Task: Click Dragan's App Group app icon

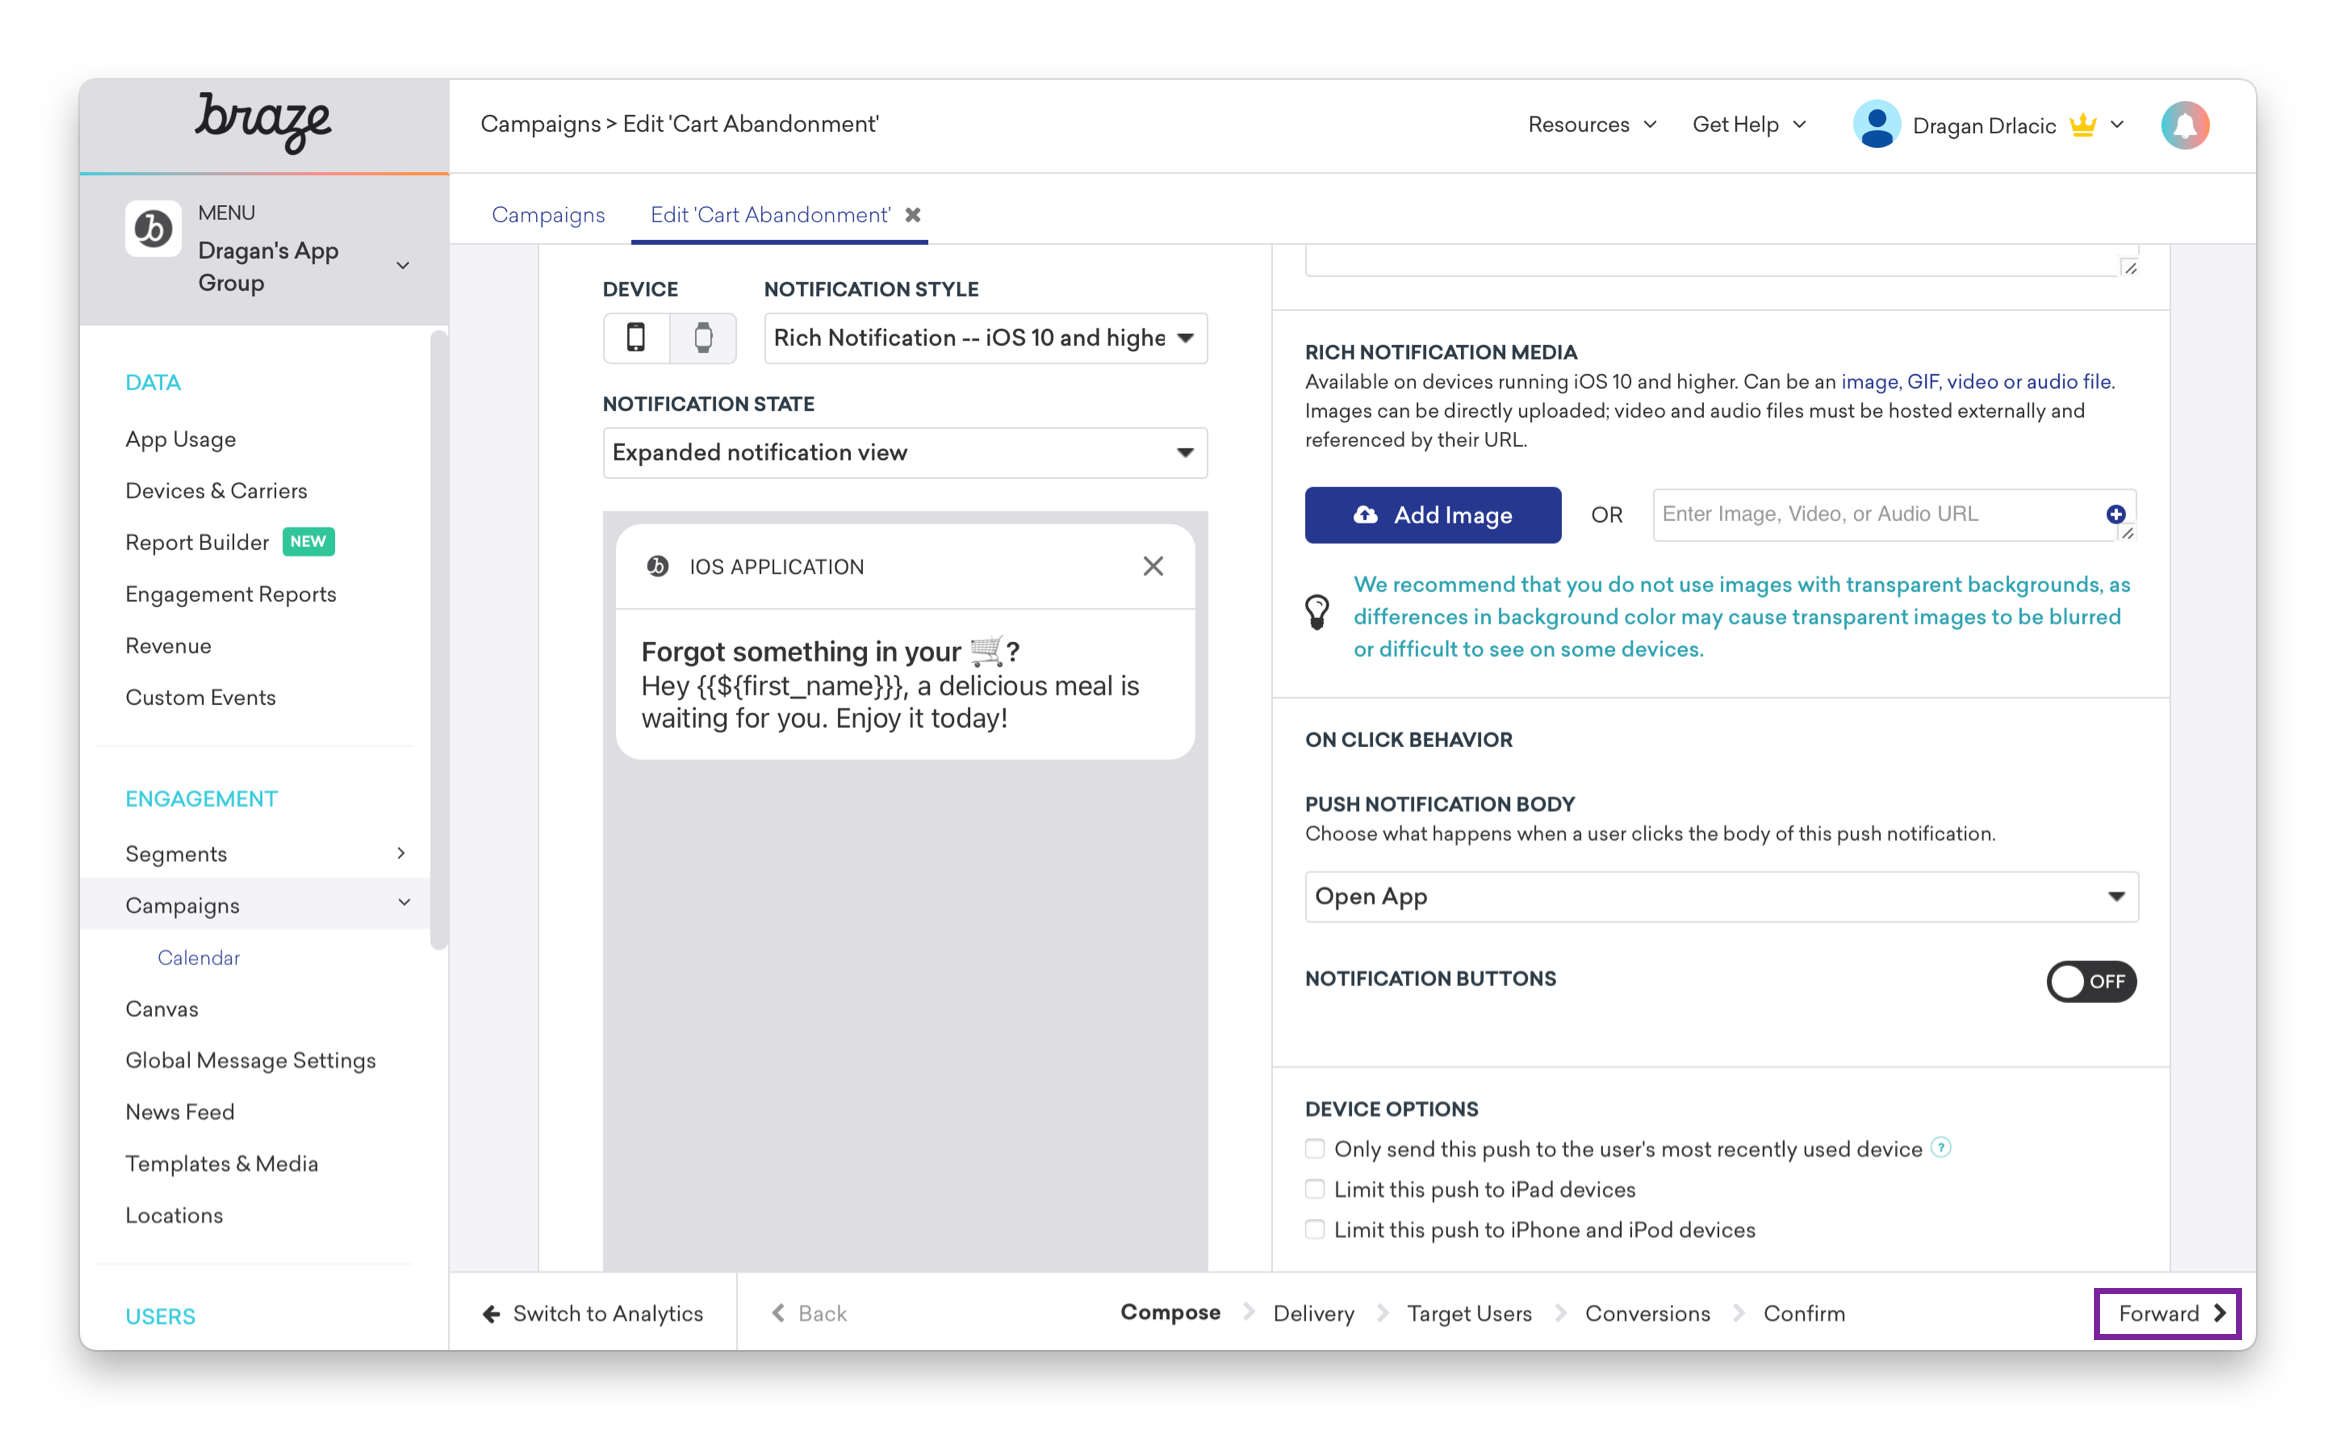Action: tap(153, 229)
